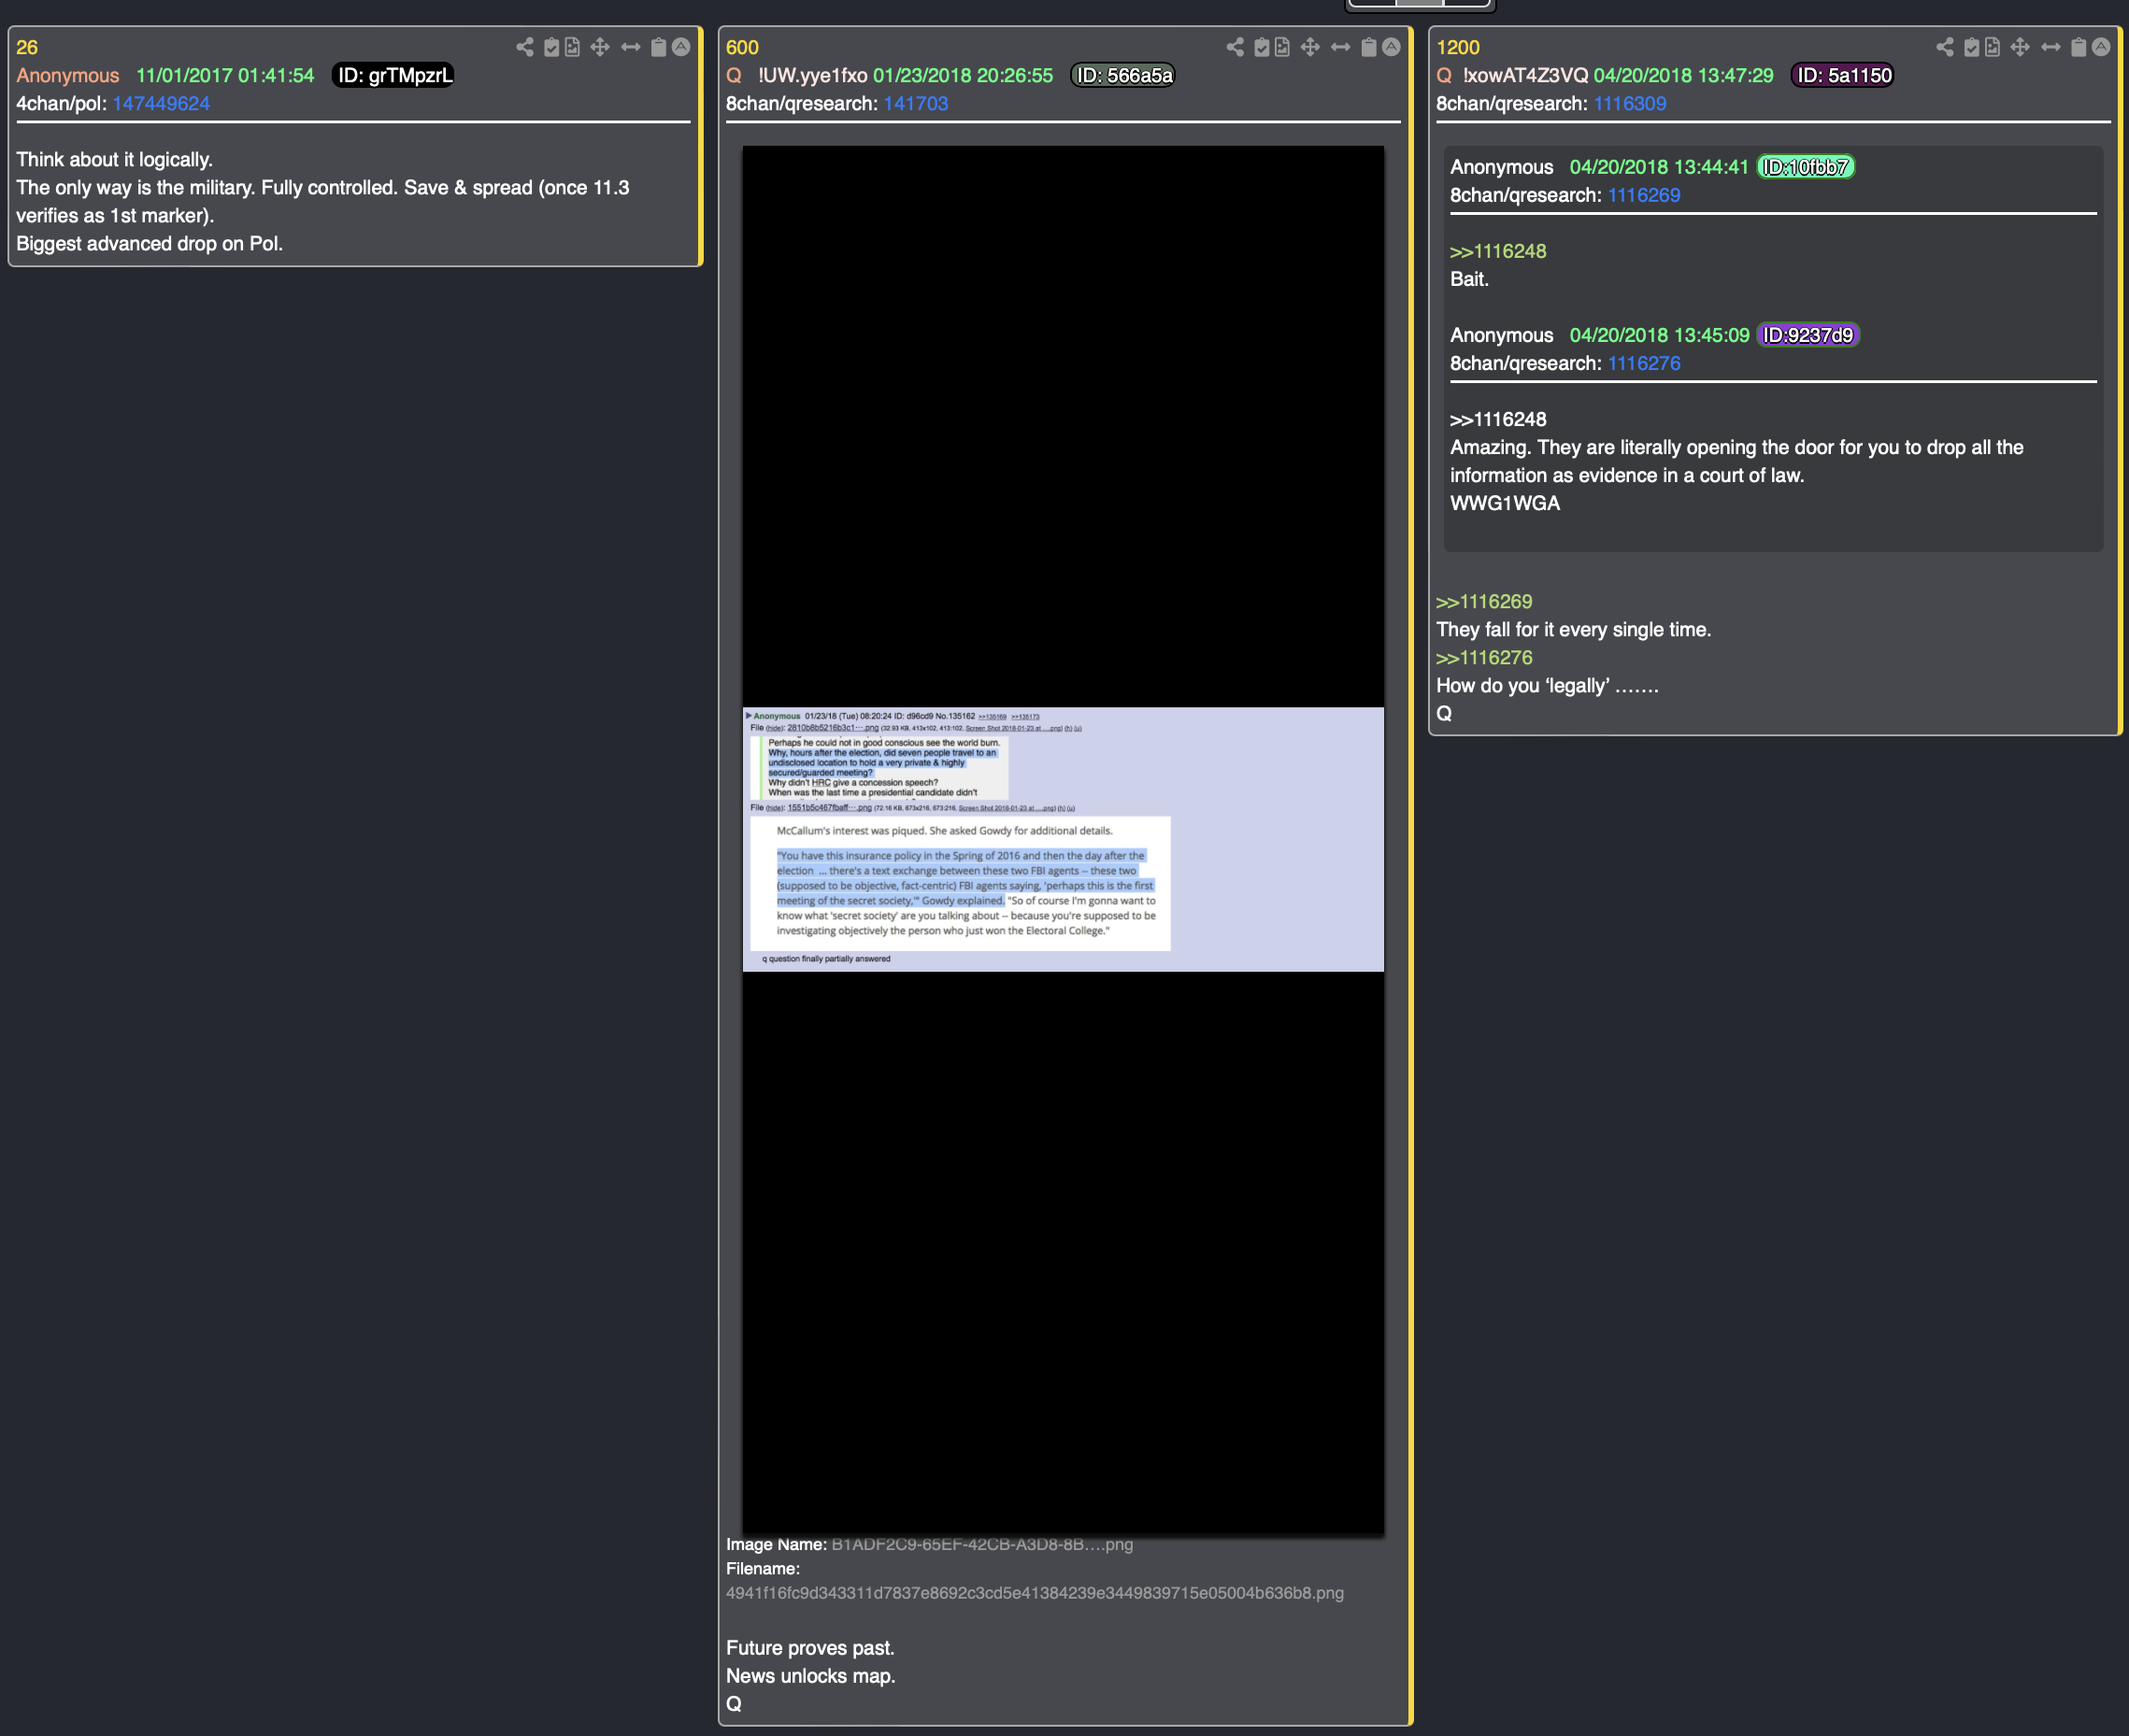Click tripcode !xowAT4Z3VQ

1525,76
